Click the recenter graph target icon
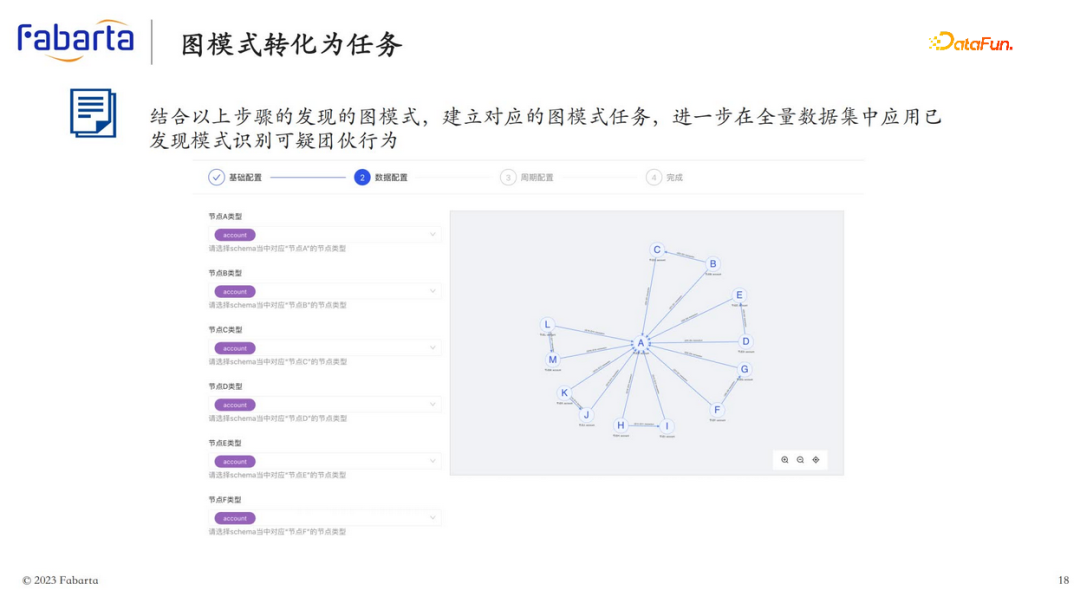 point(816,460)
